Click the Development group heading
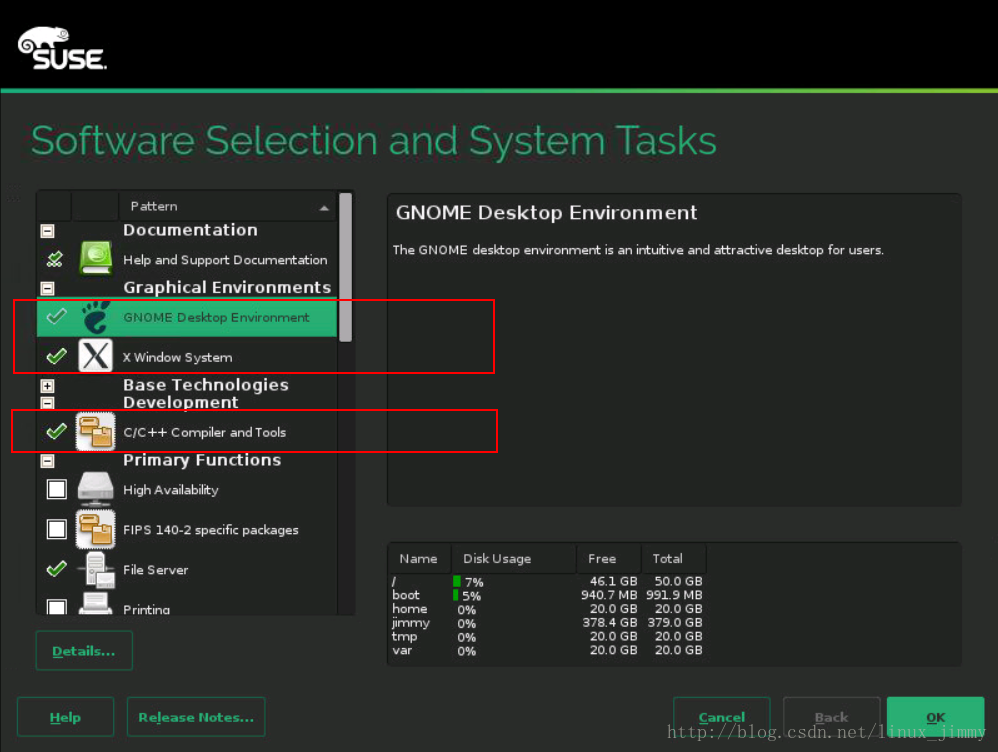The image size is (998, 752). [181, 402]
